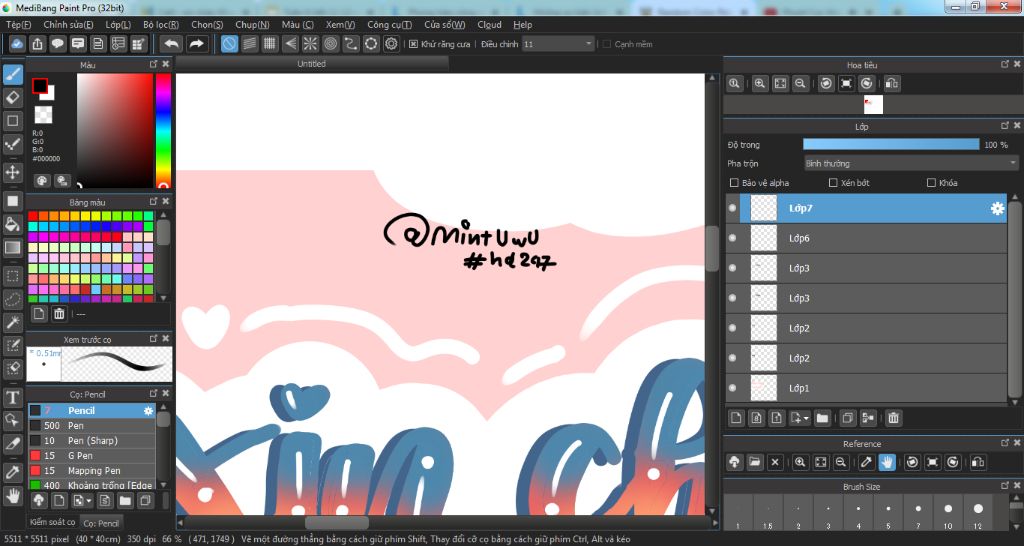Enable curve snap
The image size is (1024, 546).
click(351, 44)
